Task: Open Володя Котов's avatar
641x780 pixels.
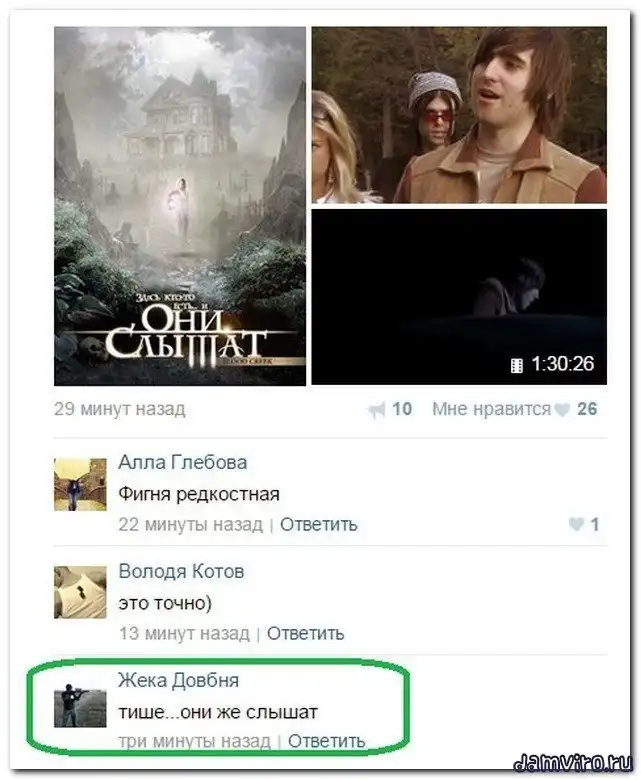Action: coord(80,592)
